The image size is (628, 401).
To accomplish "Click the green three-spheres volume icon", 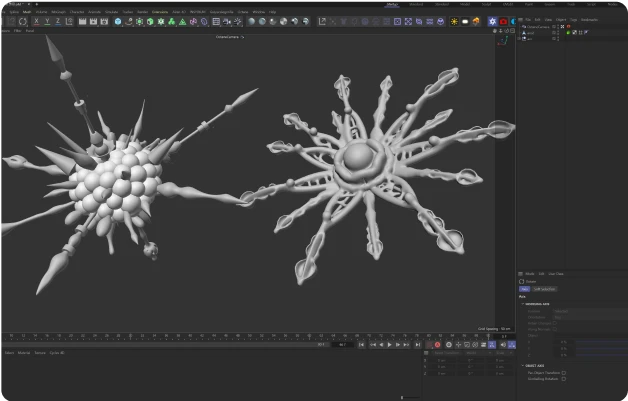I will [172, 22].
